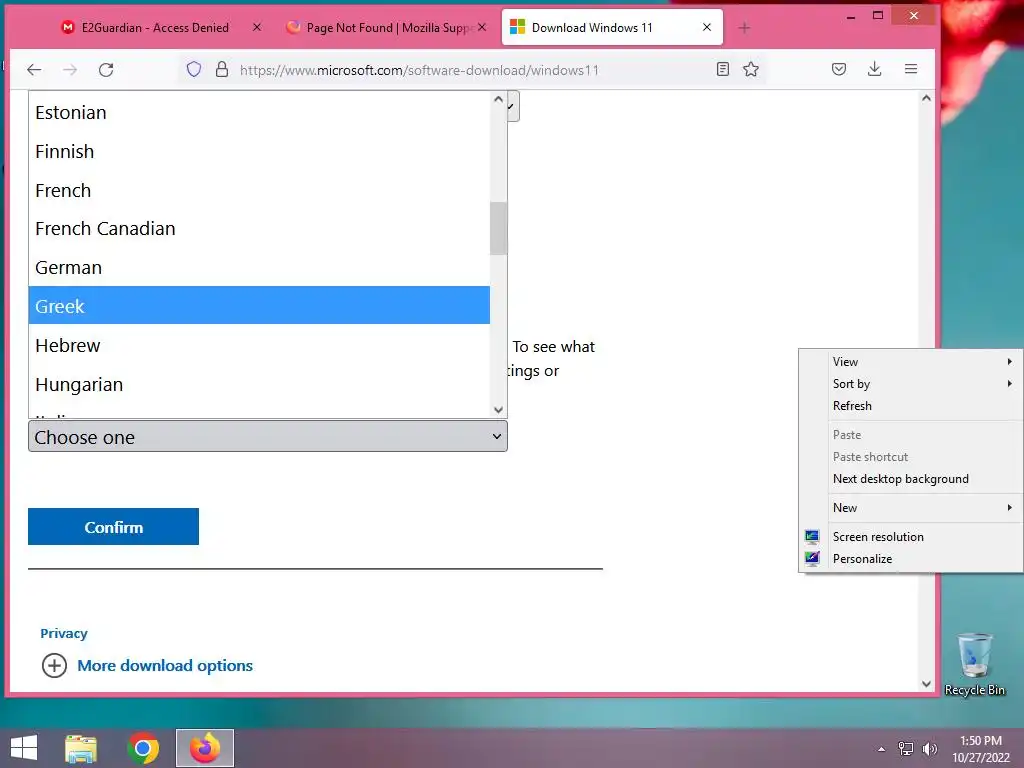Choose Refresh from the desktop context menu
The width and height of the screenshot is (1024, 768).
point(911,406)
